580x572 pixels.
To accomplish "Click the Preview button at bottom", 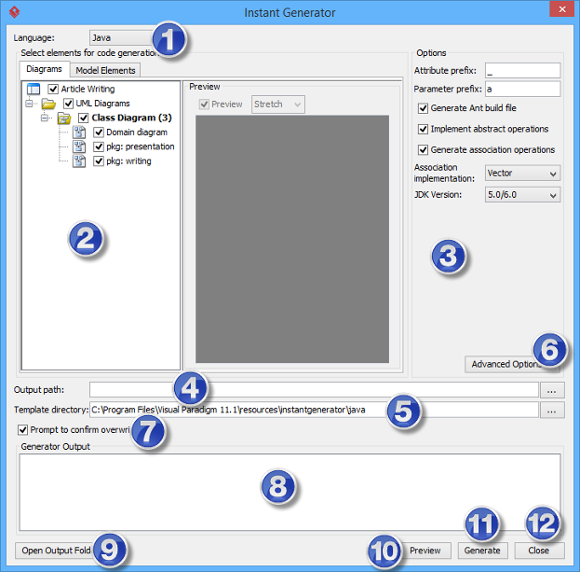I will pyautogui.click(x=425, y=551).
